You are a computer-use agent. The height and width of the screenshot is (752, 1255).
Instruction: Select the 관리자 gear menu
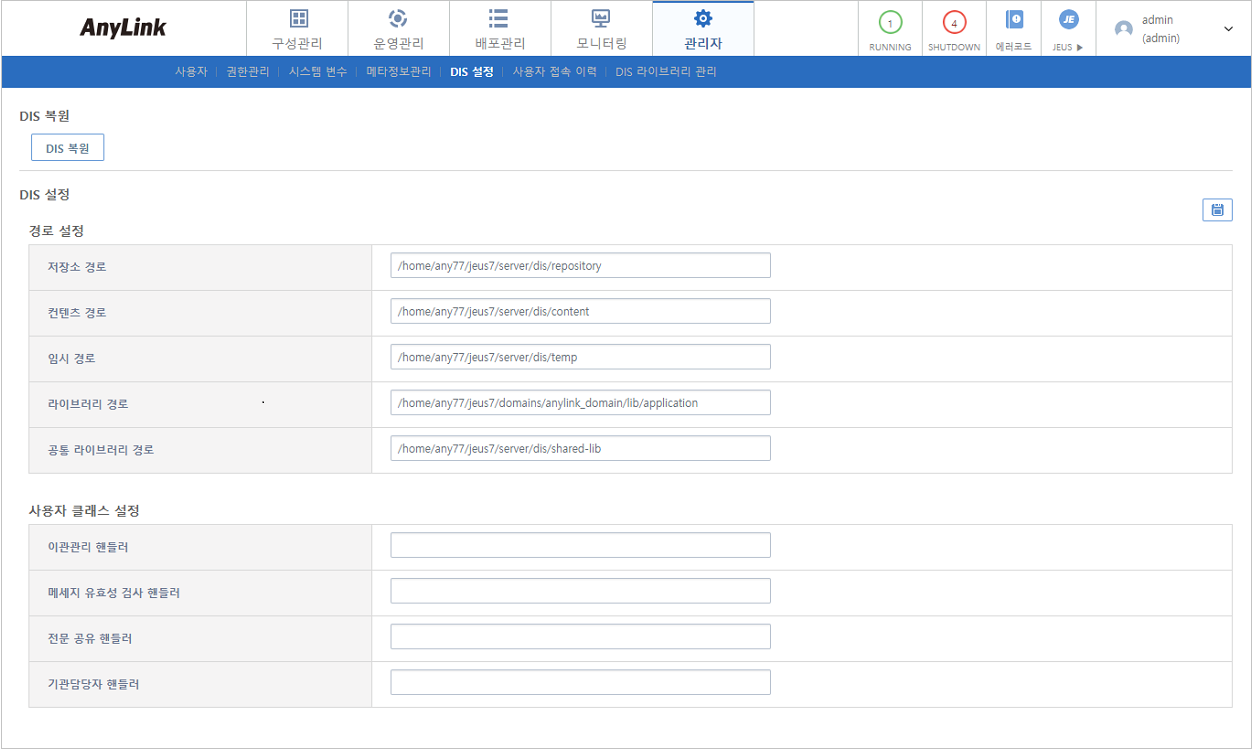click(703, 29)
